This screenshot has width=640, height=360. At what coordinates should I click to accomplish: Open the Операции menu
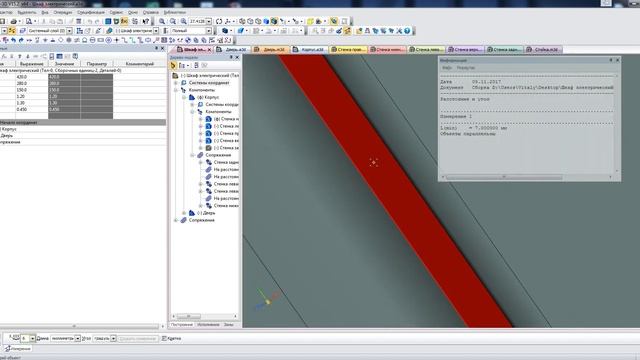[62, 12]
